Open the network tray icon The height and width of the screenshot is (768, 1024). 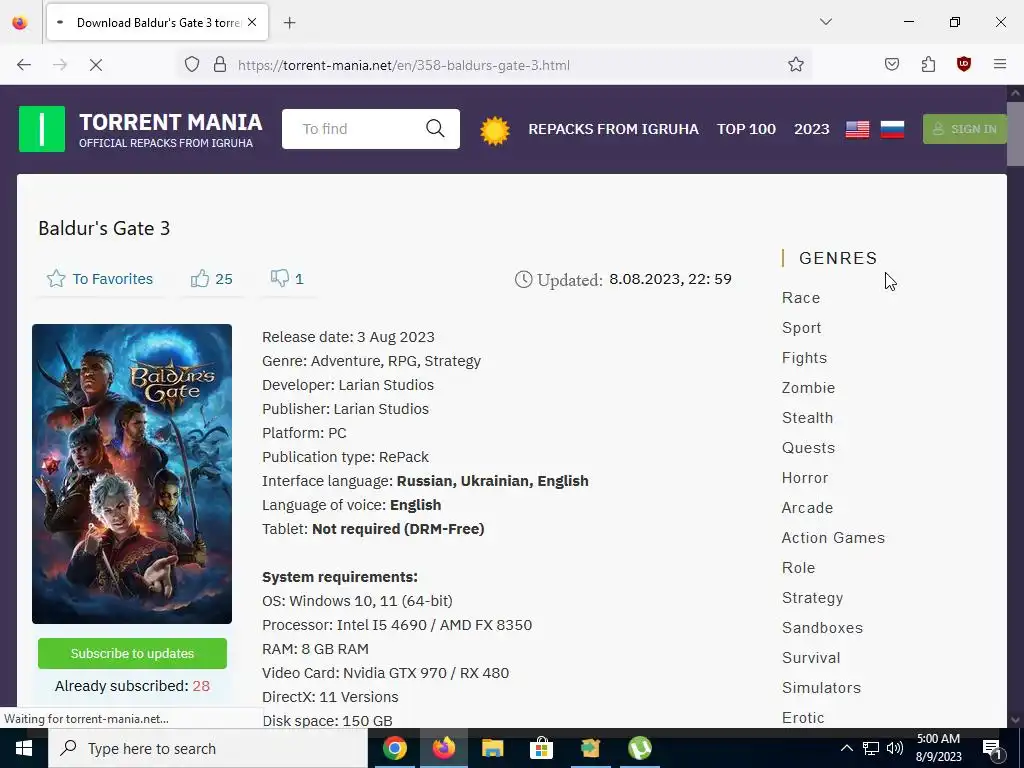[x=871, y=748]
